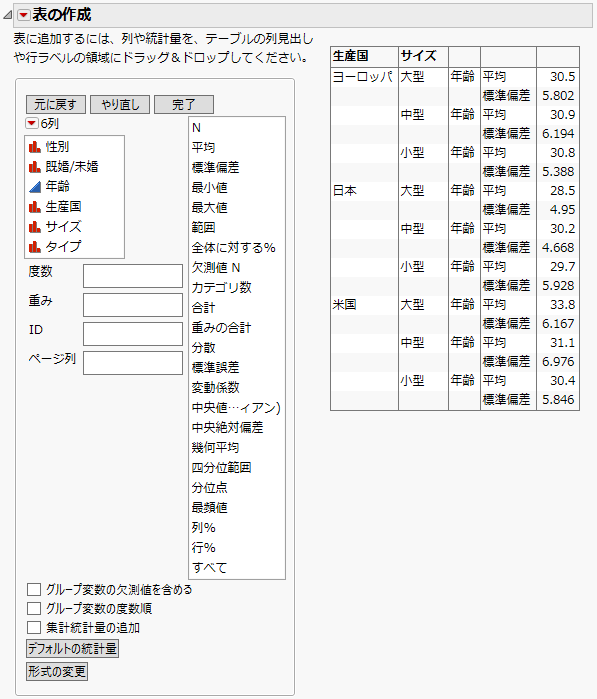Enable グループ変数の度数順 checkbox

coord(34,609)
